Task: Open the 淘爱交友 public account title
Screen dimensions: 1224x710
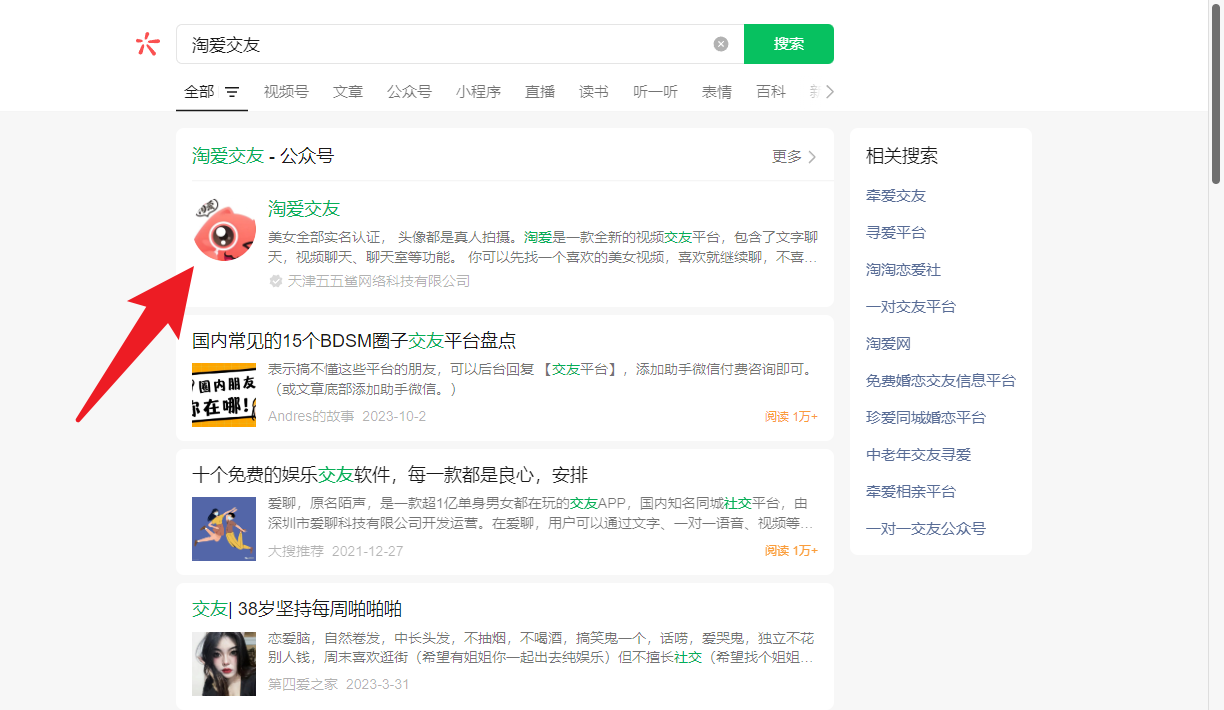Action: pos(304,209)
